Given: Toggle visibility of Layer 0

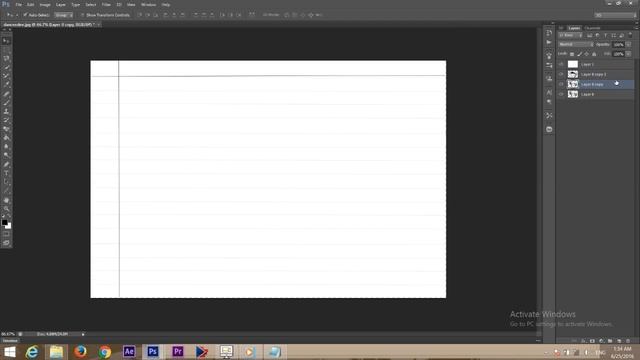Looking at the screenshot, I should (561, 94).
